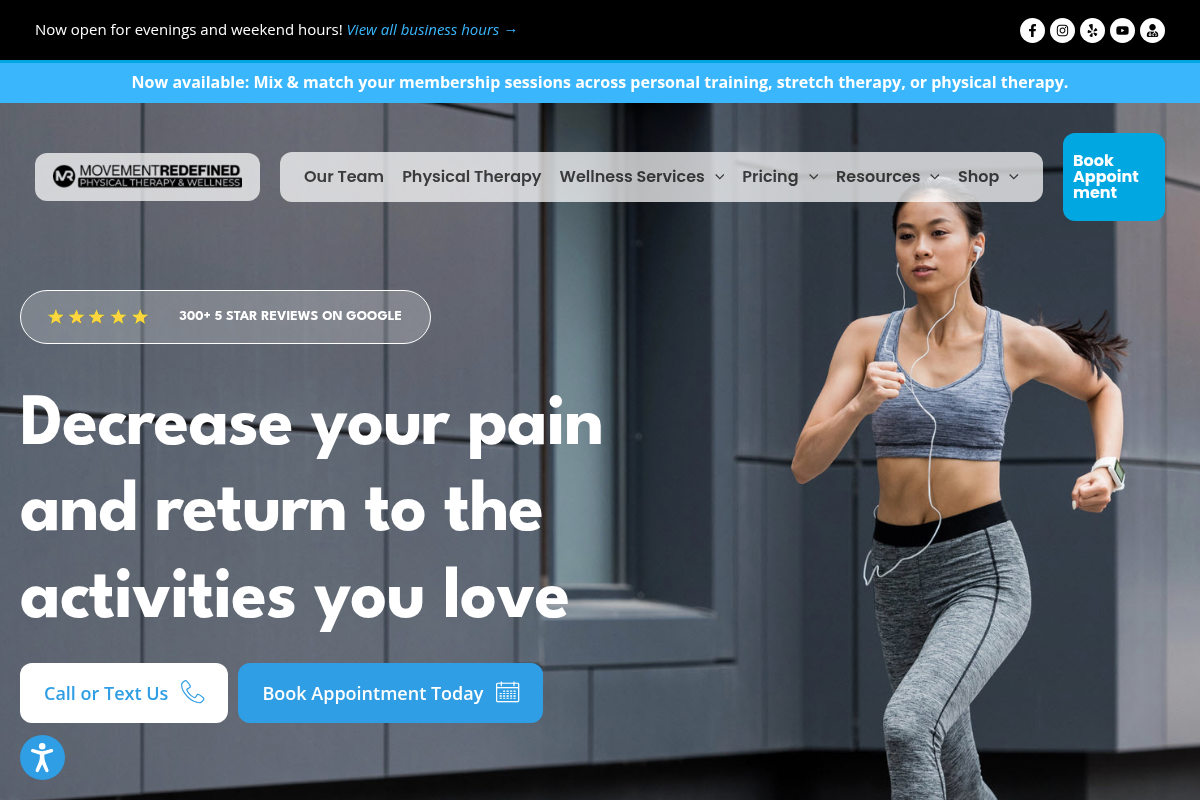Click the Call or Text Us button
The height and width of the screenshot is (800, 1200).
pyautogui.click(x=124, y=693)
